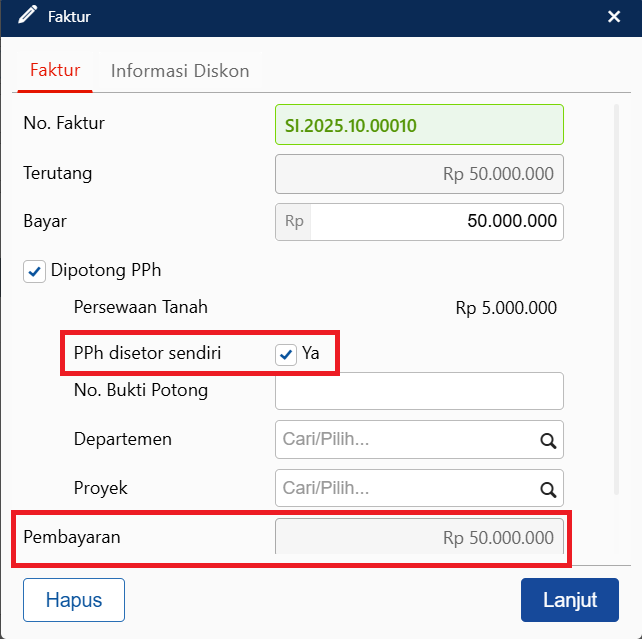Screen dimensions: 642x639
Task: Click the Rp currency prefix in Bayar
Action: click(294, 222)
